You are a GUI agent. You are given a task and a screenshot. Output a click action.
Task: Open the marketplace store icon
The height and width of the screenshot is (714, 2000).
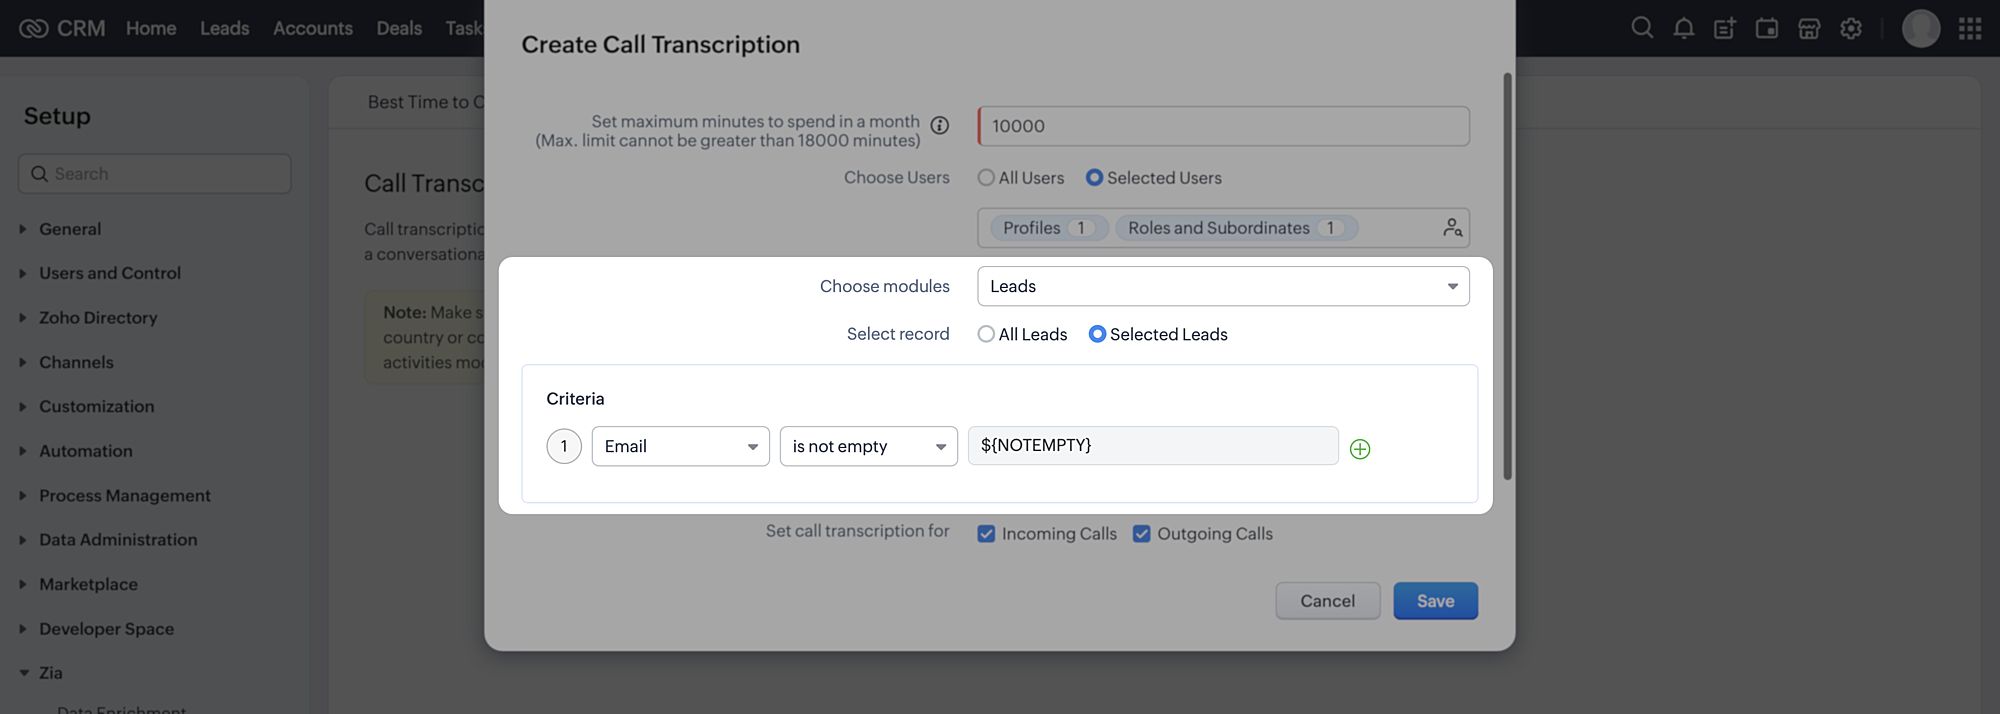1809,29
